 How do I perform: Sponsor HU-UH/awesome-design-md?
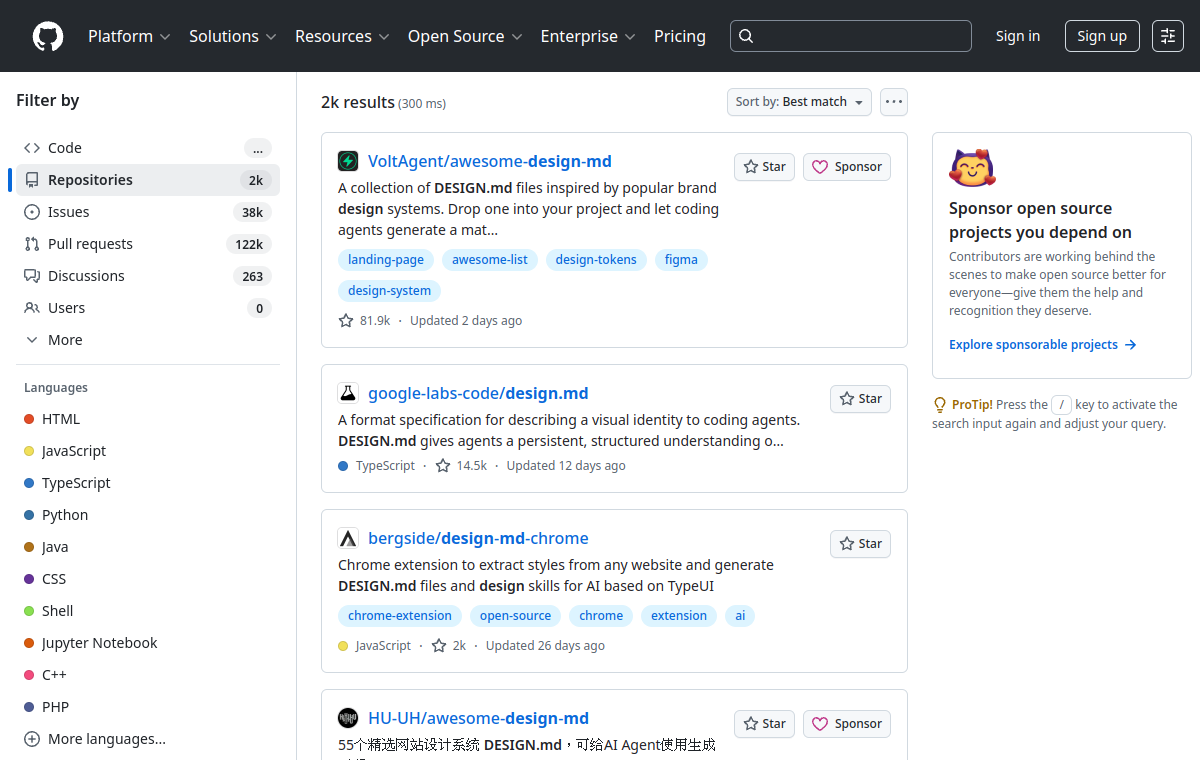coord(847,724)
